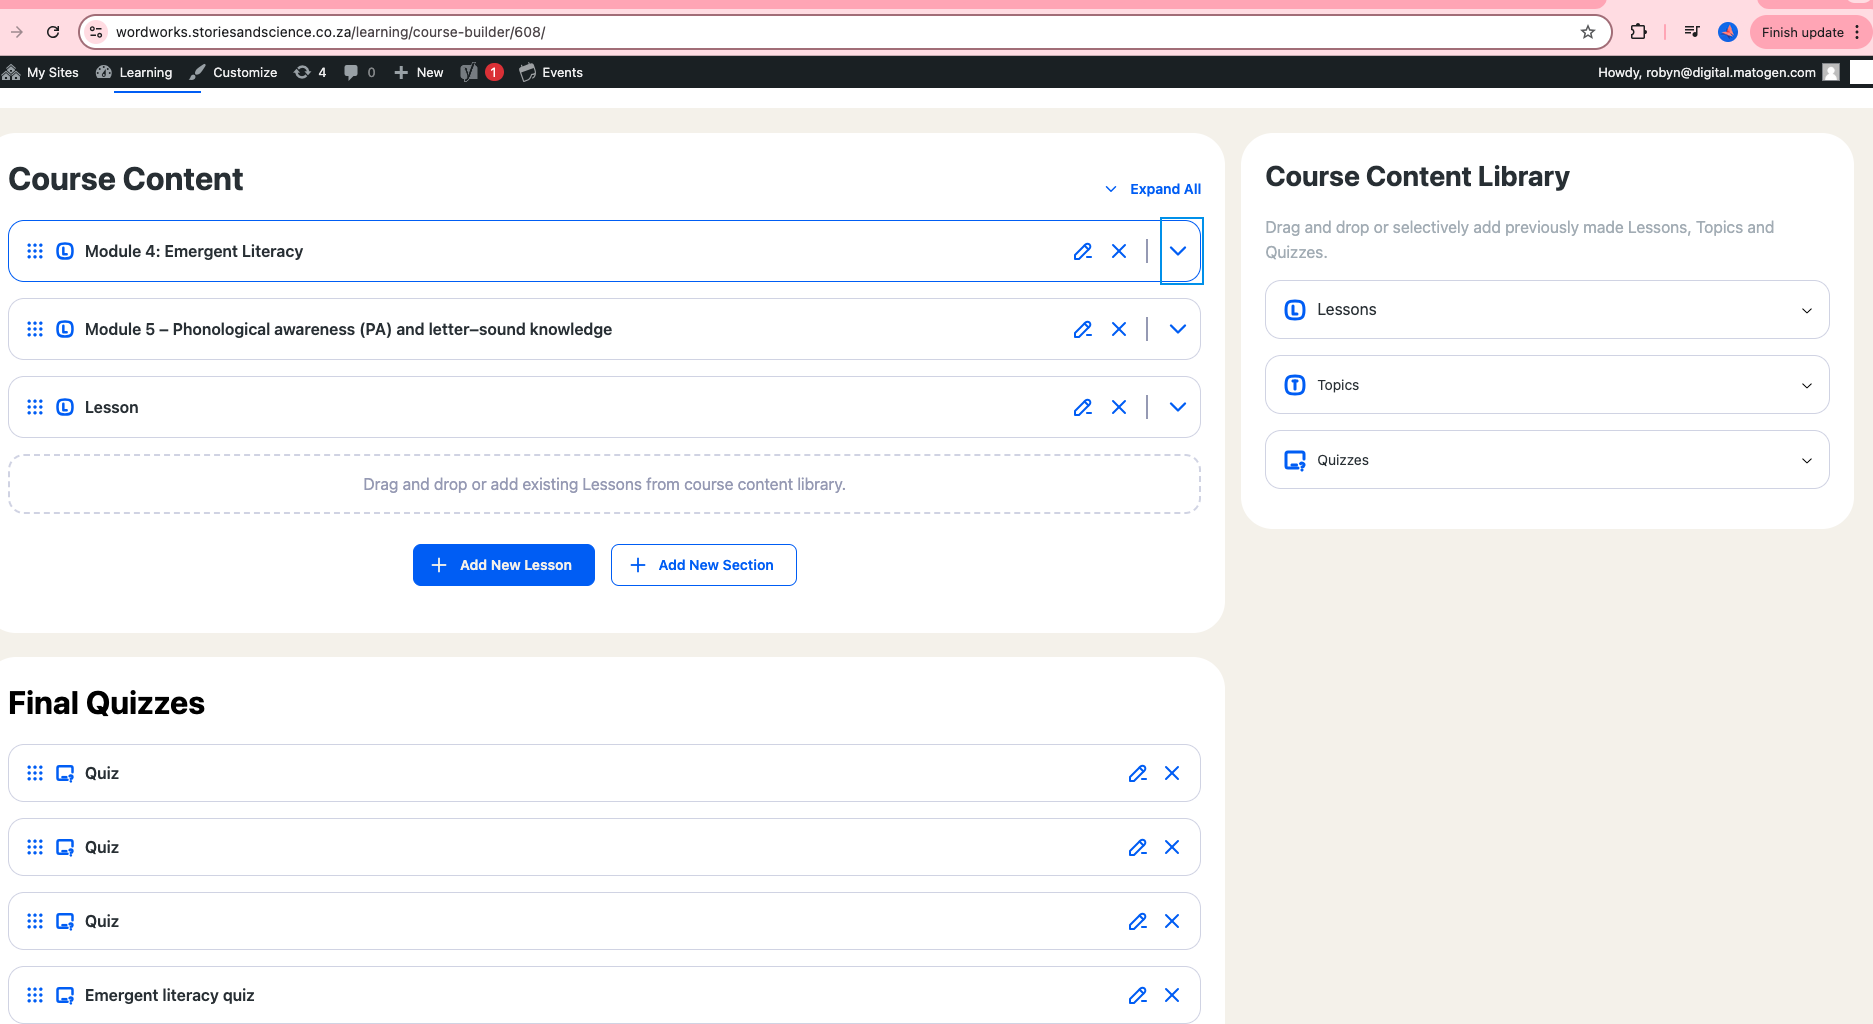Click the browser address bar URL
1873x1024 pixels.
(330, 32)
